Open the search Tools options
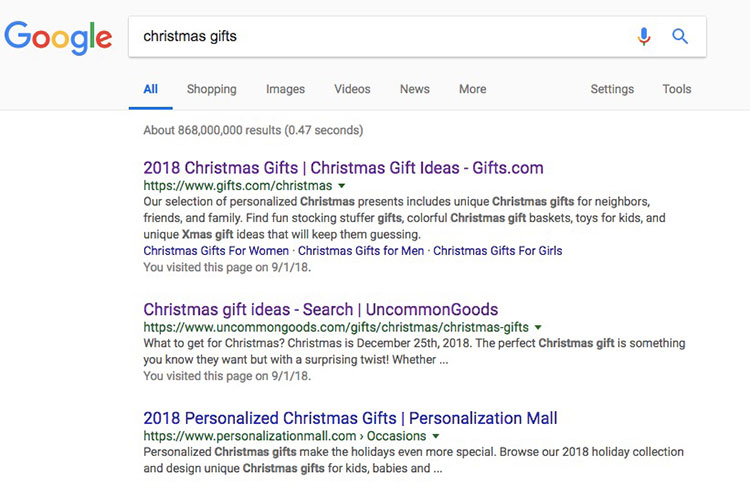The height and width of the screenshot is (487, 750). pos(676,89)
